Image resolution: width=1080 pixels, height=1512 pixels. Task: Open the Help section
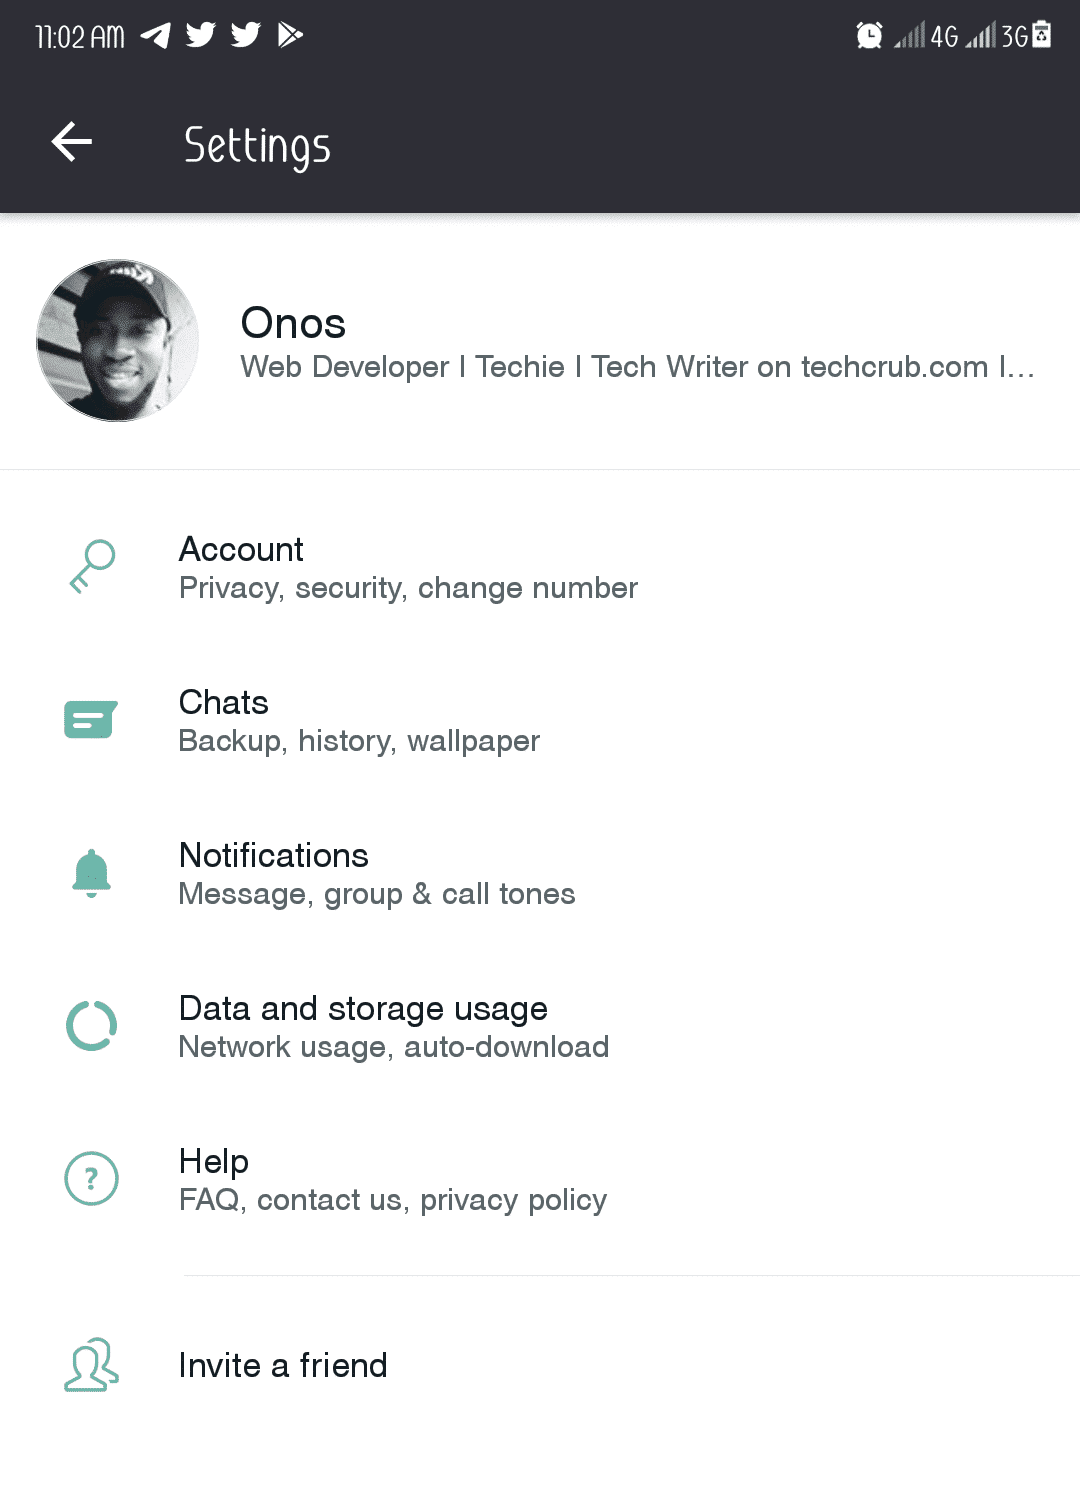pyautogui.click(x=392, y=1179)
